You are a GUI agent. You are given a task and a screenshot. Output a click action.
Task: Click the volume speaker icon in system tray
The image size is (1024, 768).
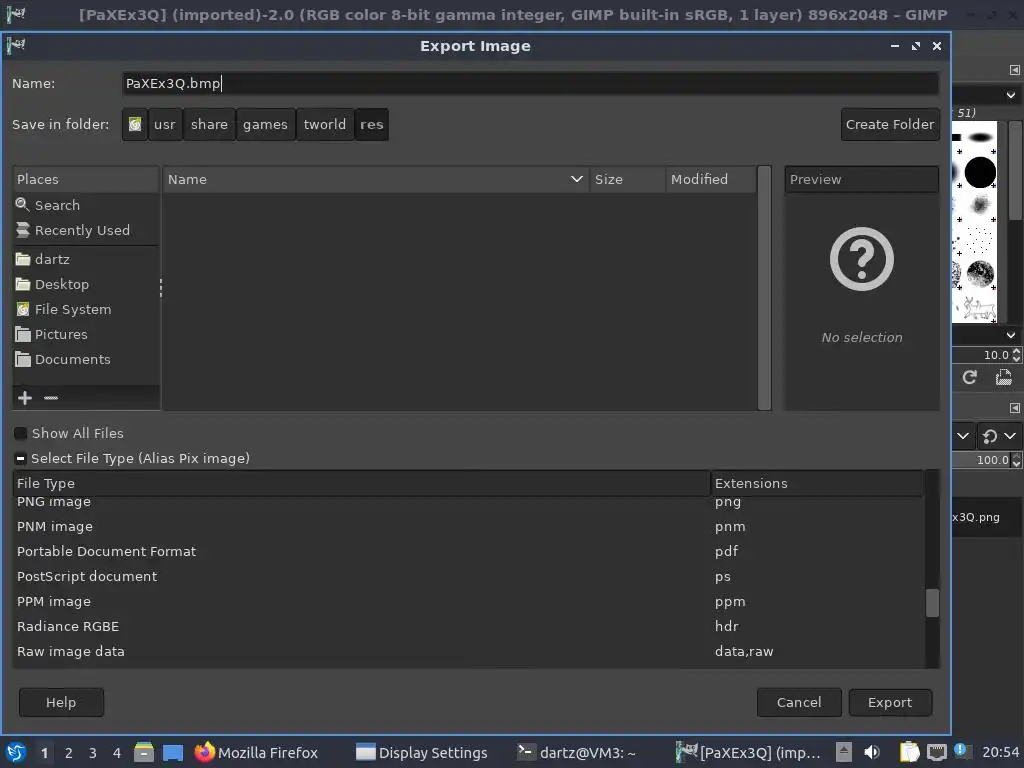pos(872,752)
